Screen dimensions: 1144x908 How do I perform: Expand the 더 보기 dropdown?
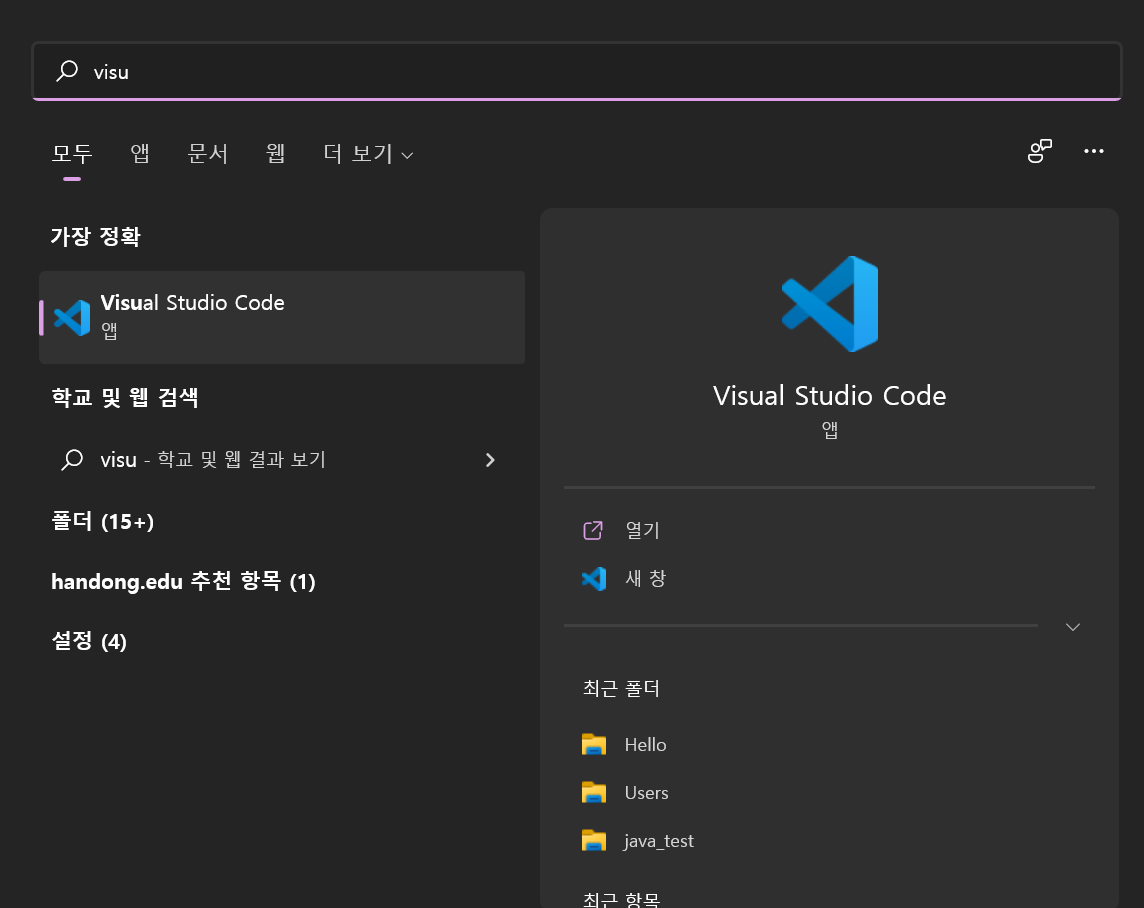click(x=368, y=153)
